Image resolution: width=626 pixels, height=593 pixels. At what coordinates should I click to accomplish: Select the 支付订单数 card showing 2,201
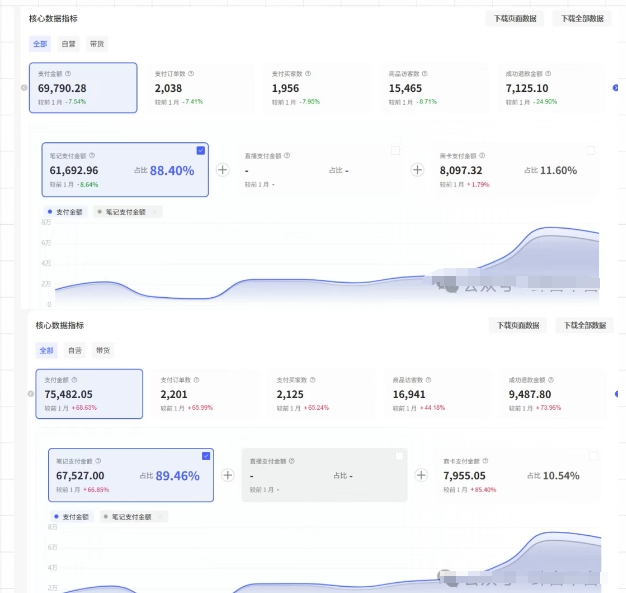coord(210,394)
